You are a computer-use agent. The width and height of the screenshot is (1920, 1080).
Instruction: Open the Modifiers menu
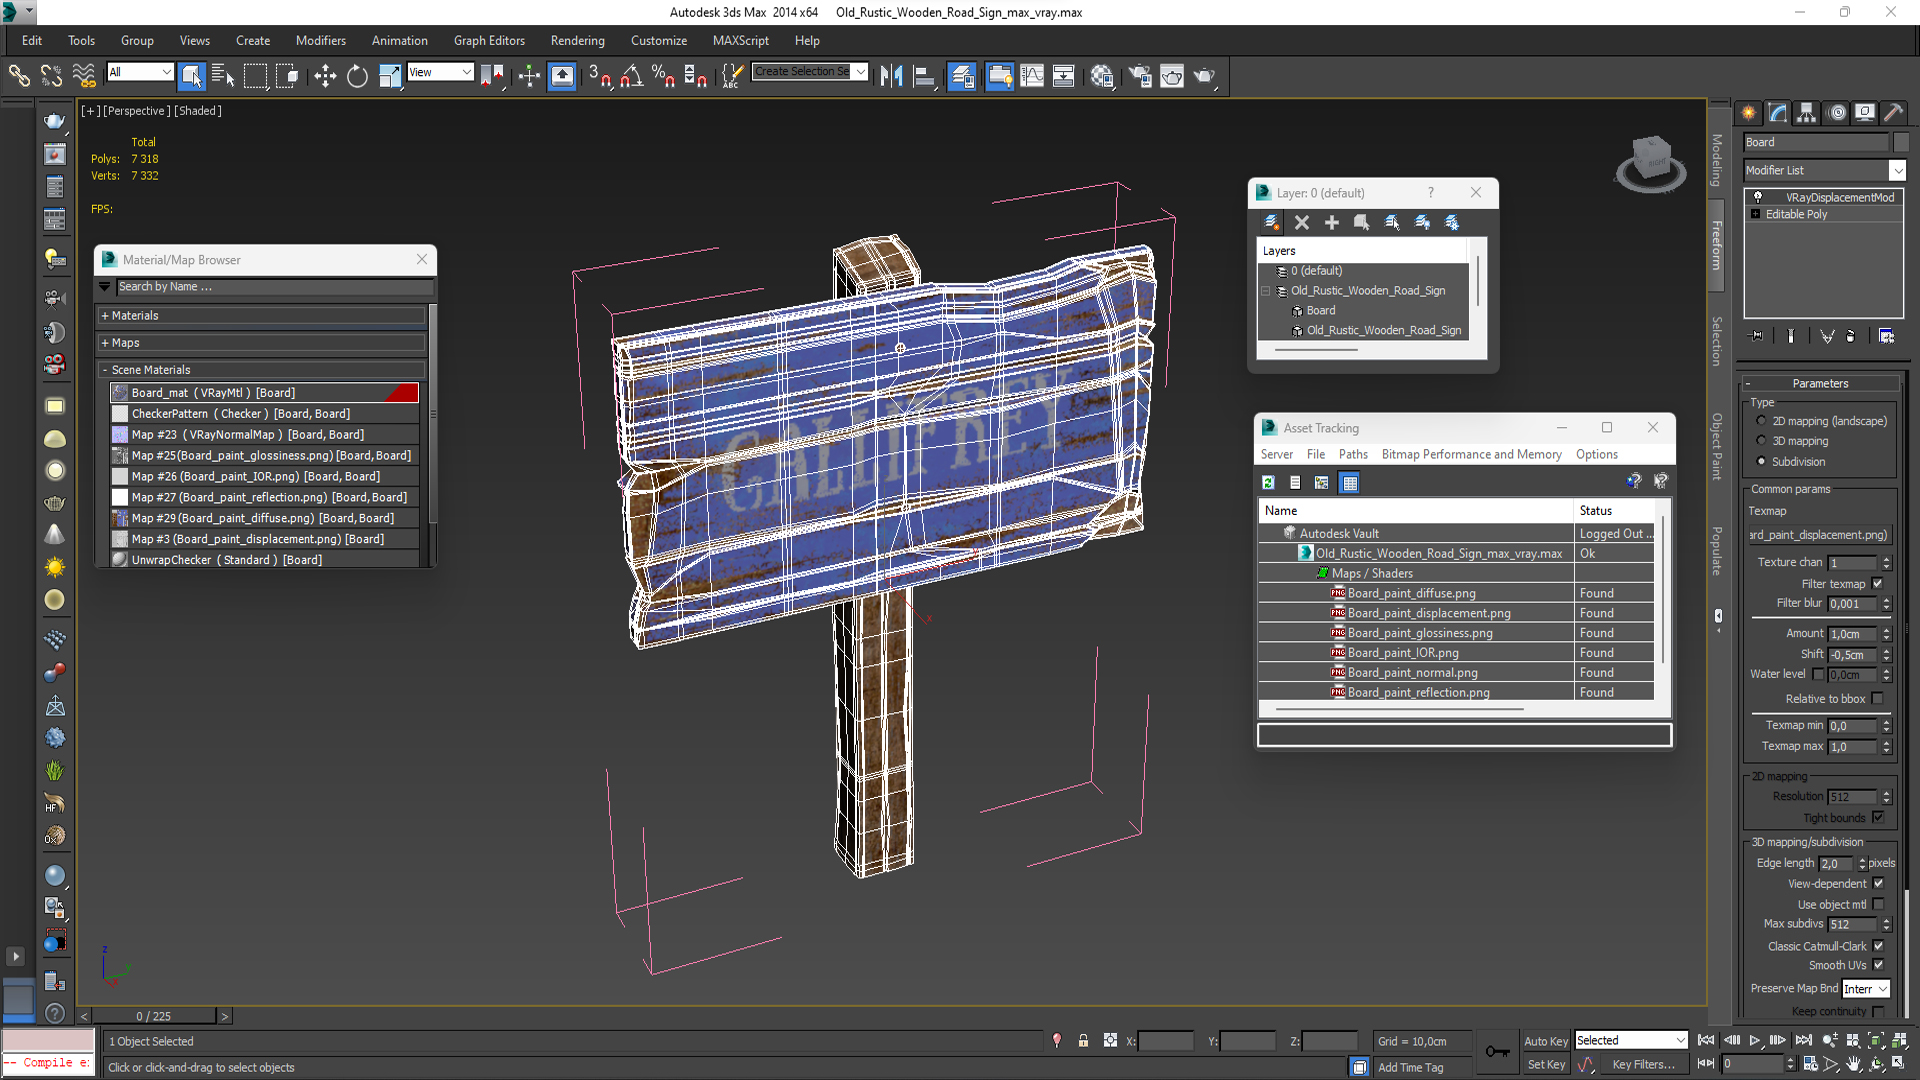click(320, 41)
